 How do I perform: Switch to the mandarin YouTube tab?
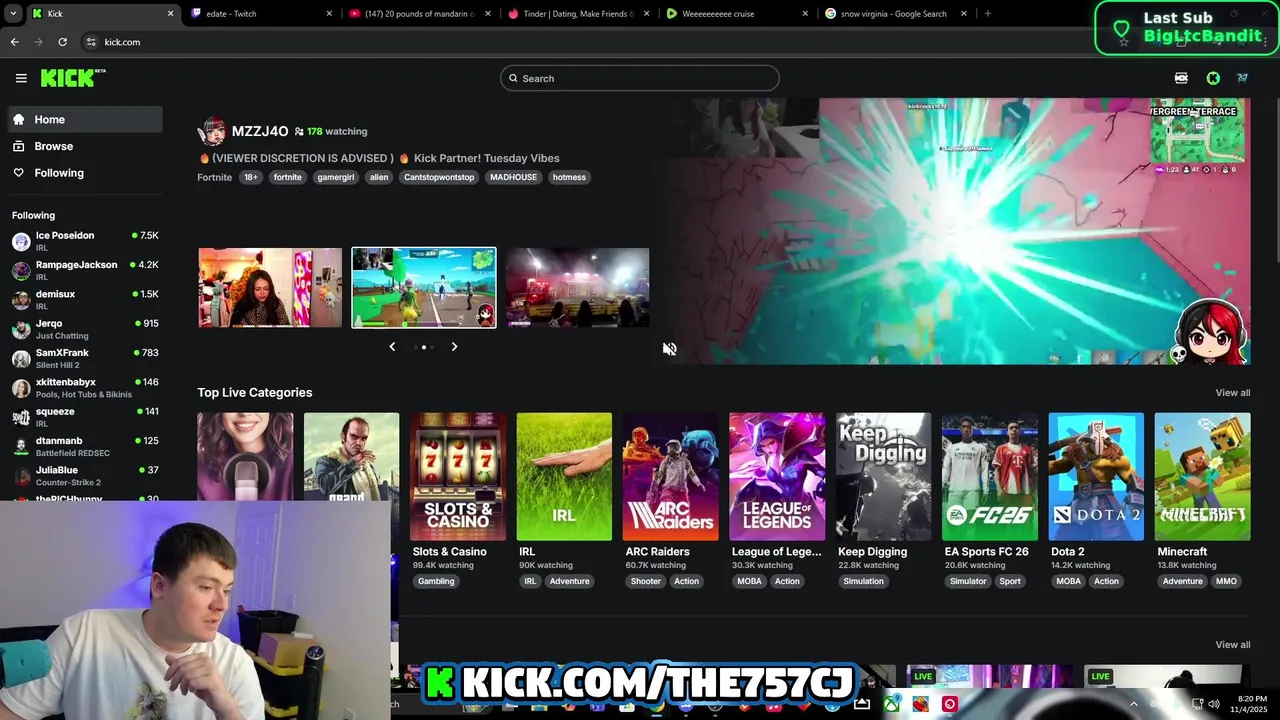click(x=419, y=14)
